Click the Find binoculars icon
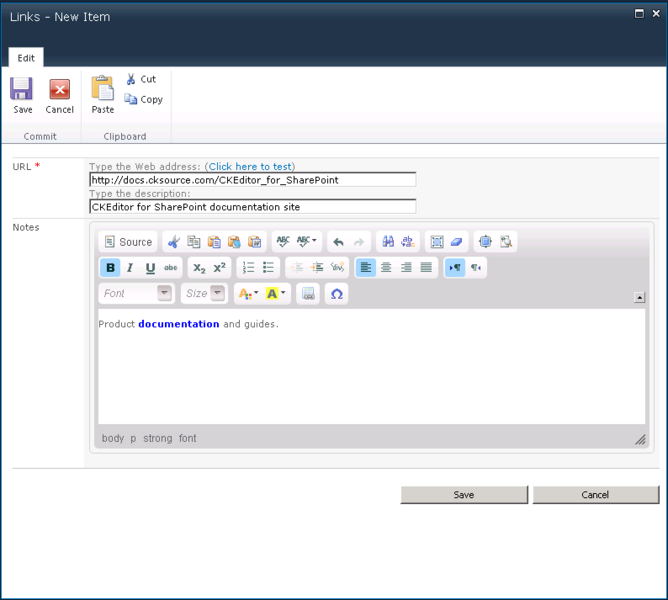 pyautogui.click(x=388, y=242)
